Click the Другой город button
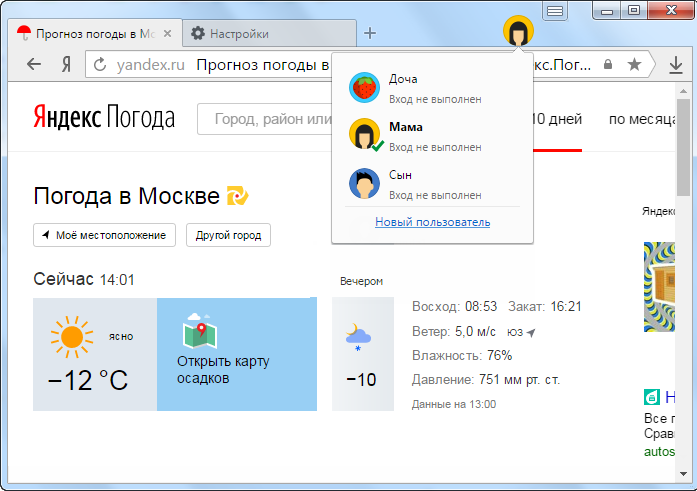 228,235
